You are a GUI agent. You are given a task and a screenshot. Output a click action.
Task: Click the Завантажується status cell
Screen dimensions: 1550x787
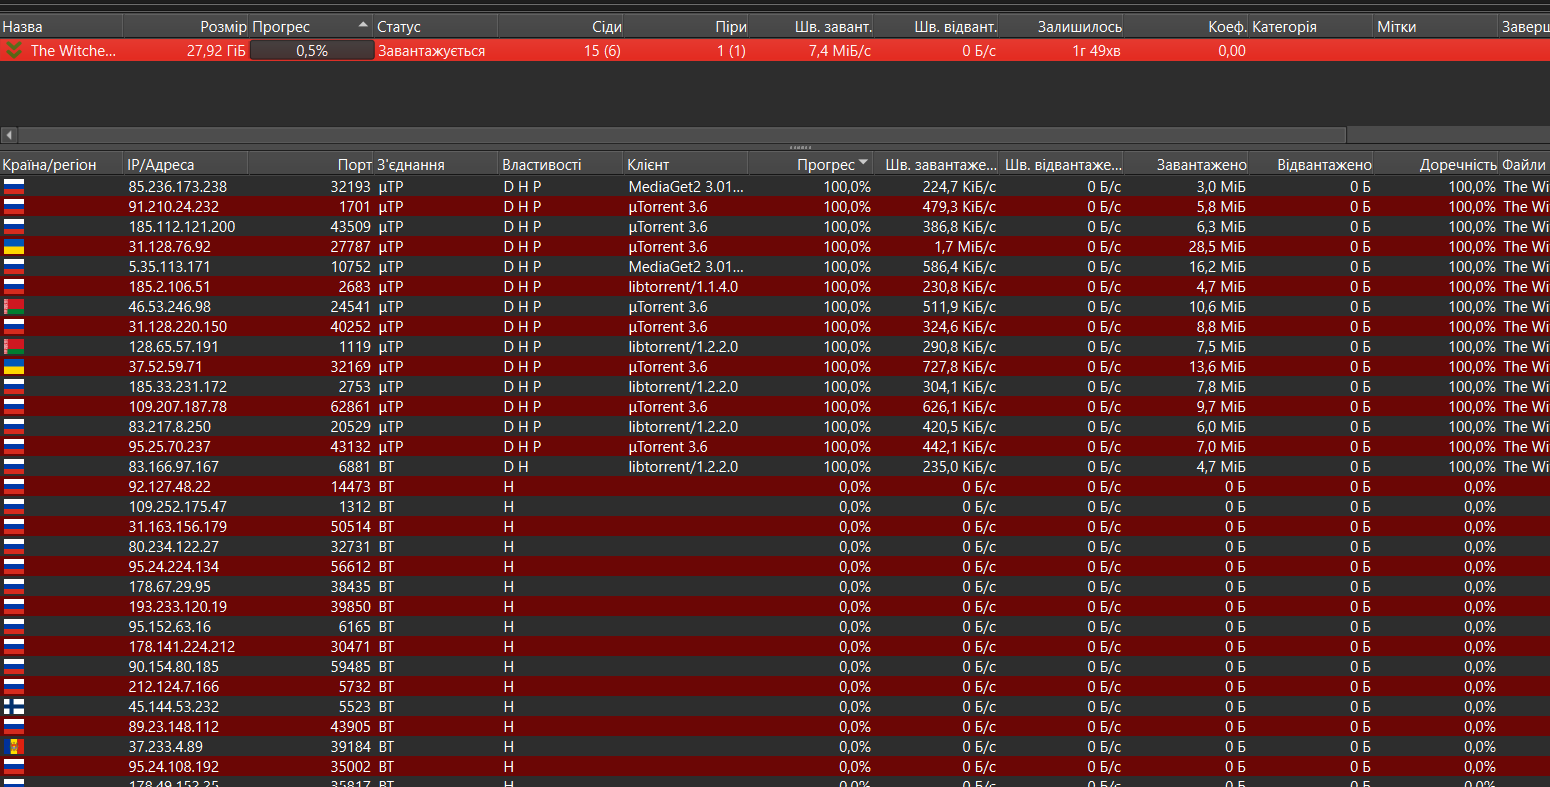point(431,50)
